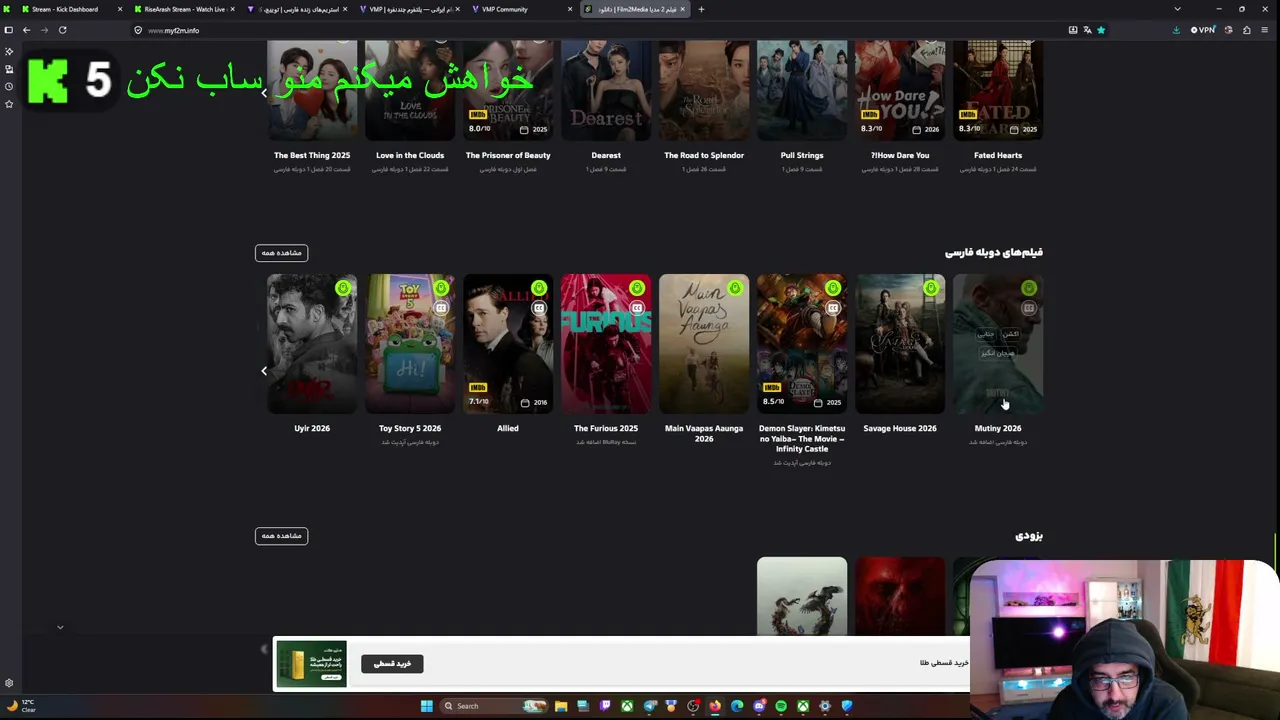Open Windows Security shield in taskbar
Viewport: 1280px width, 720px height.
coord(847,706)
